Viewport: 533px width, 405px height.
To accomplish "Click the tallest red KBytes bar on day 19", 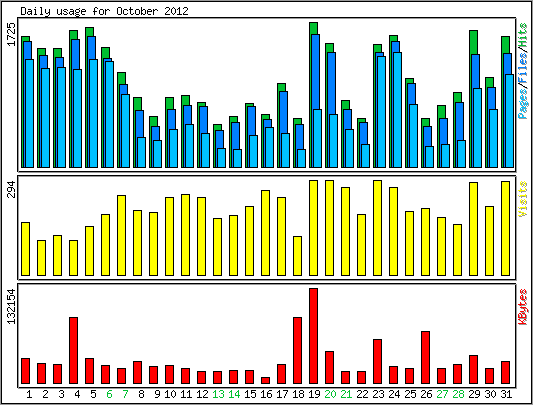I will [313, 336].
